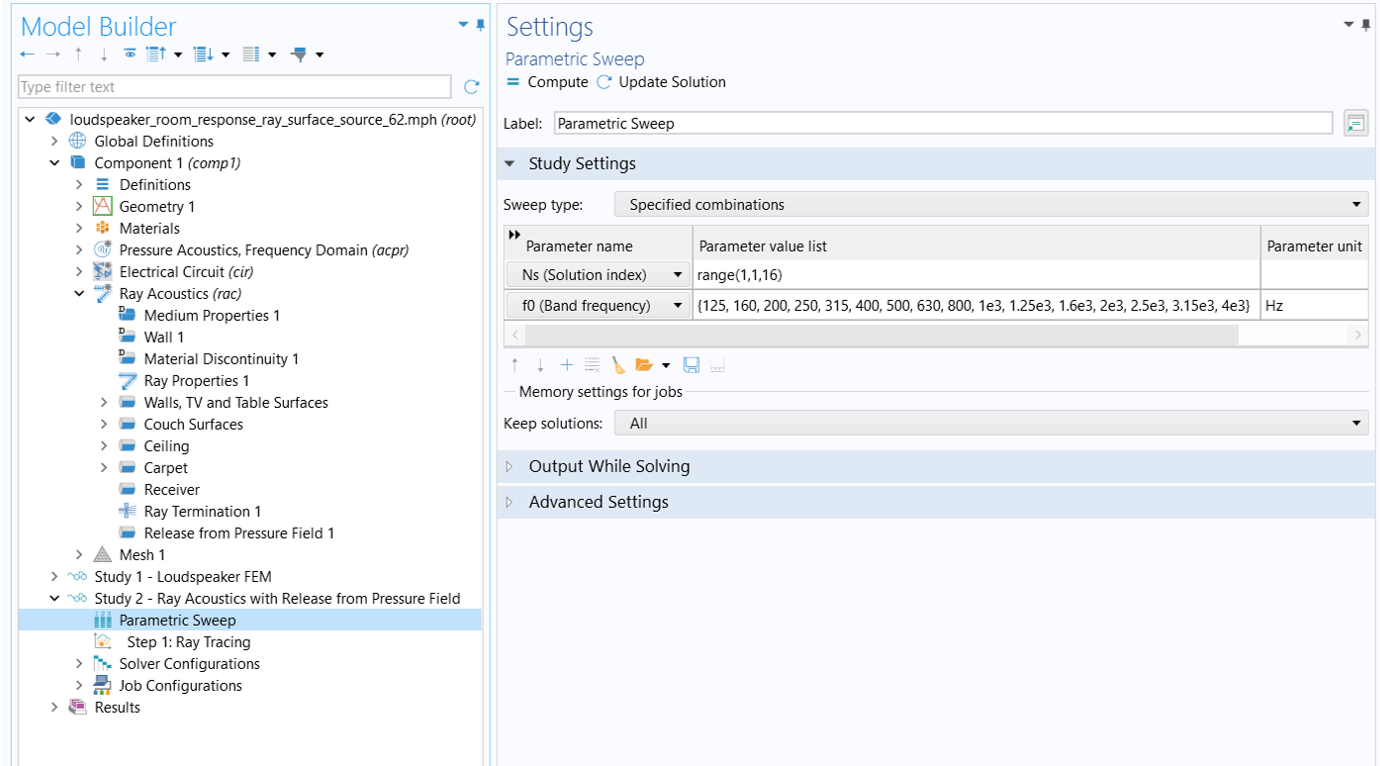The width and height of the screenshot is (1380, 766).
Task: Refresh the tree filter
Action: [x=472, y=87]
